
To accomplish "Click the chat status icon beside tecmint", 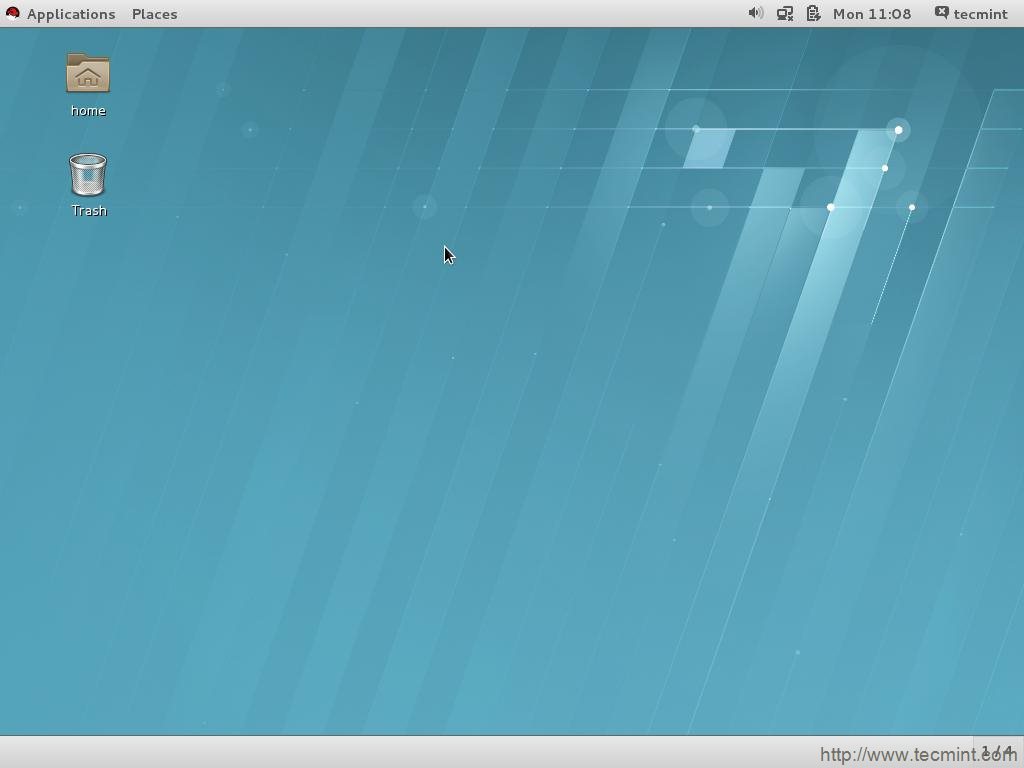I will [941, 12].
